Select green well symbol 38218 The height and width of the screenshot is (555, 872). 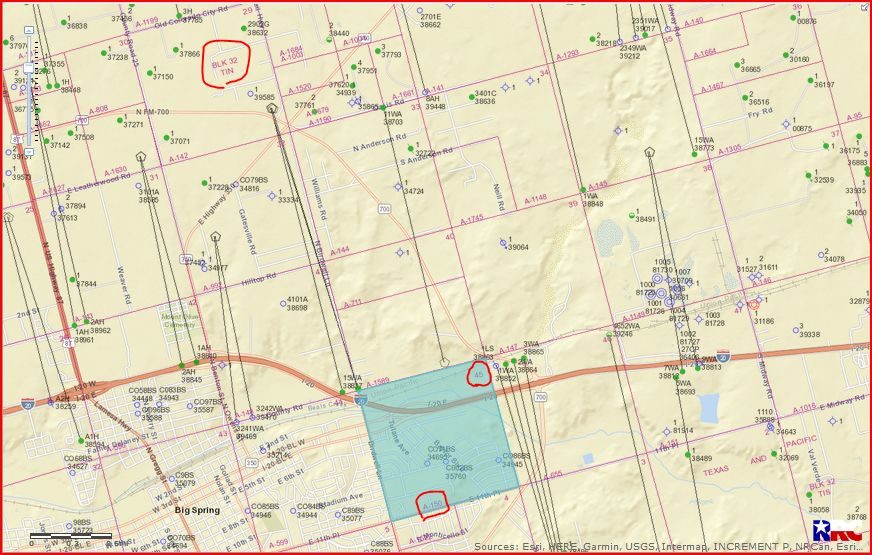(x=592, y=39)
